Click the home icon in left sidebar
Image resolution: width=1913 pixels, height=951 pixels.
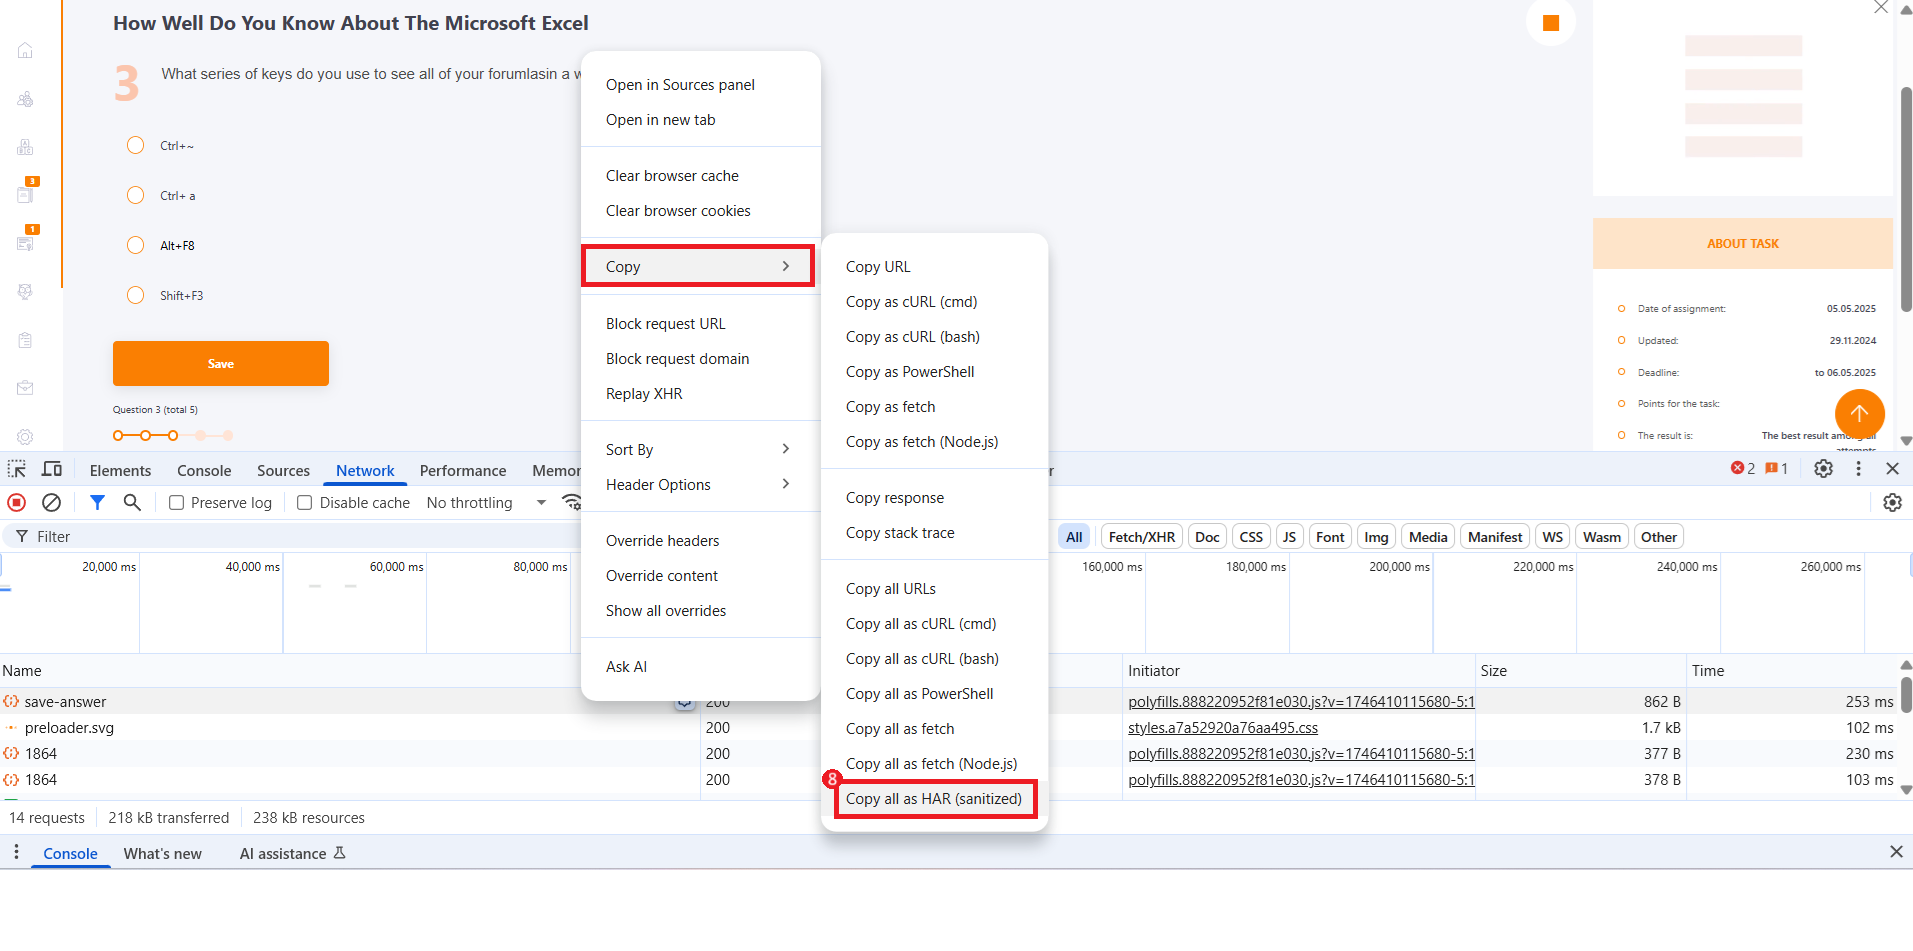(x=26, y=51)
